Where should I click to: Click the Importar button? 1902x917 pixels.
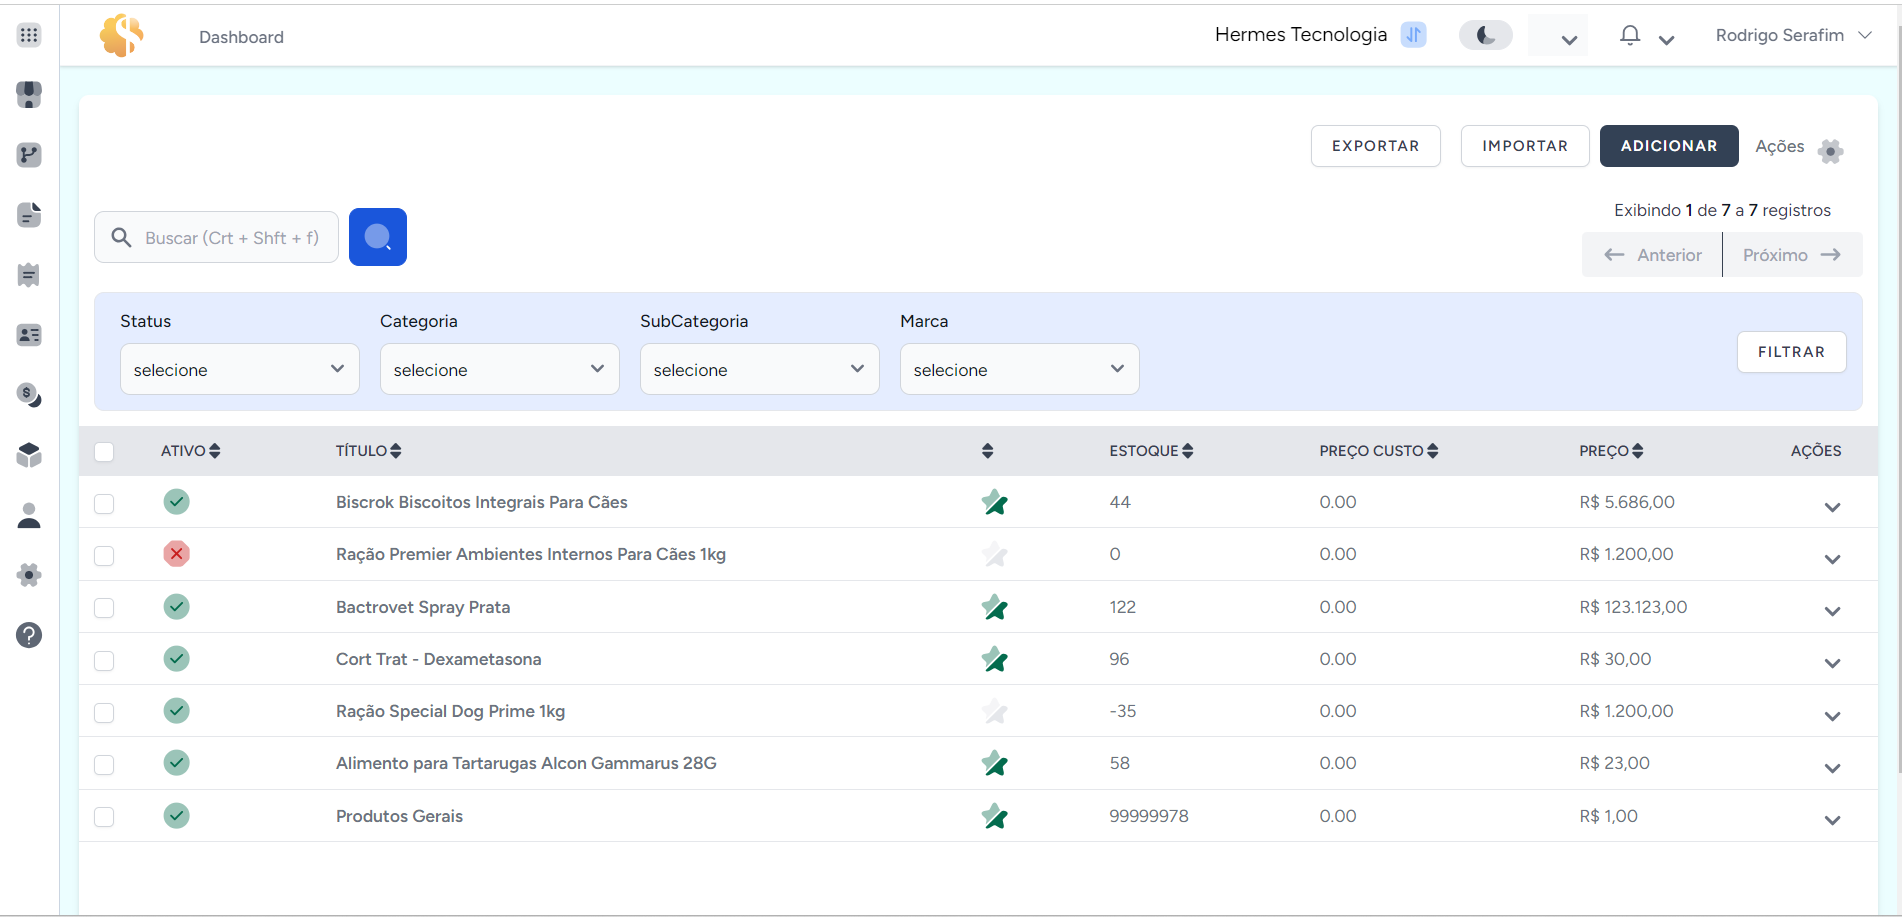pyautogui.click(x=1525, y=146)
